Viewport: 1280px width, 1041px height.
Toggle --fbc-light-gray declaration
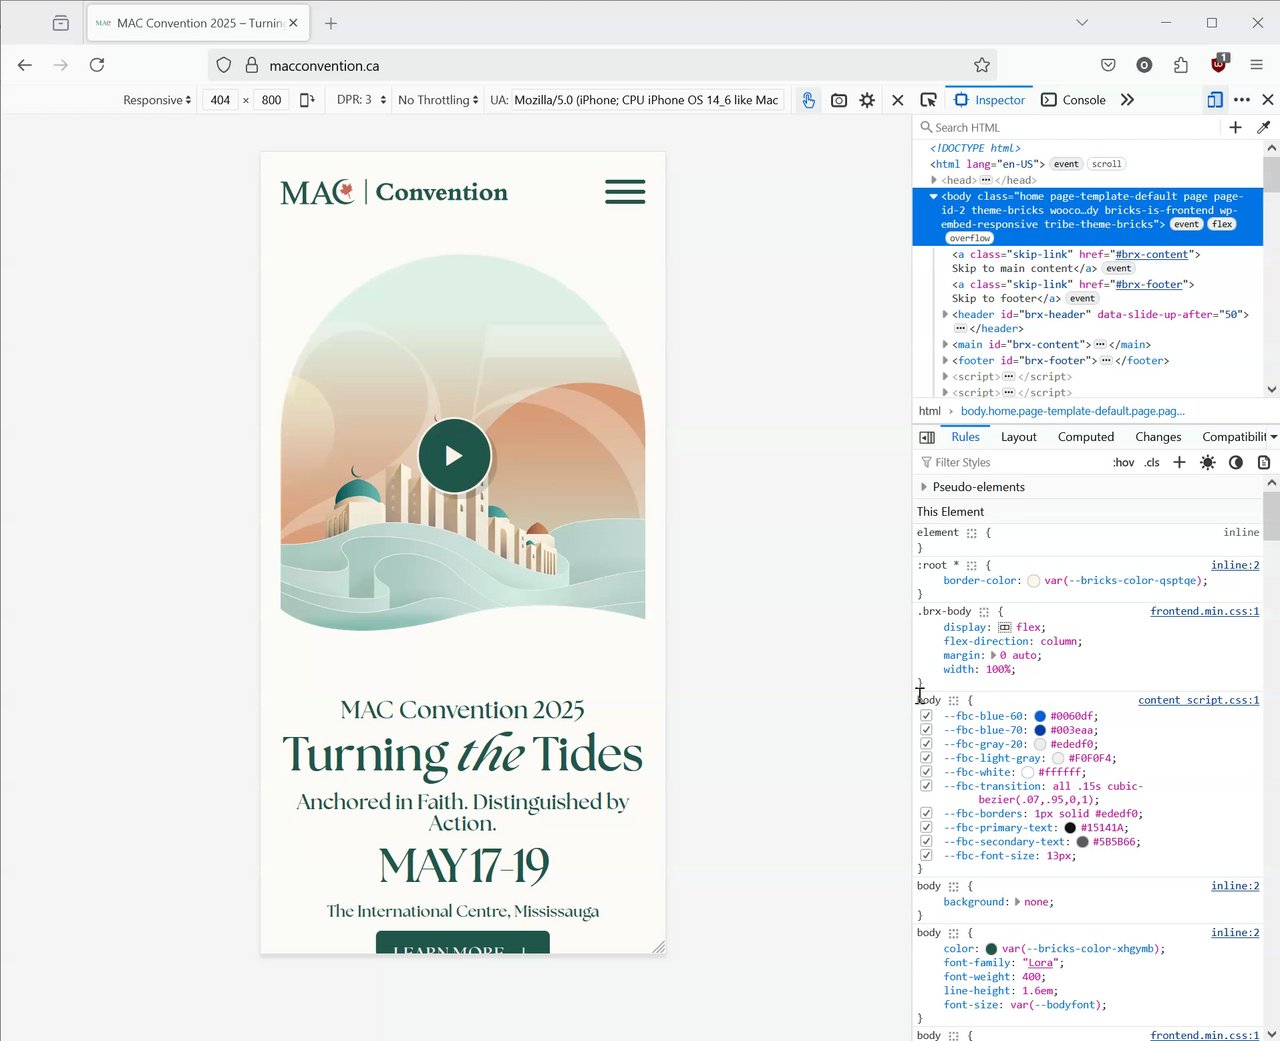(926, 758)
